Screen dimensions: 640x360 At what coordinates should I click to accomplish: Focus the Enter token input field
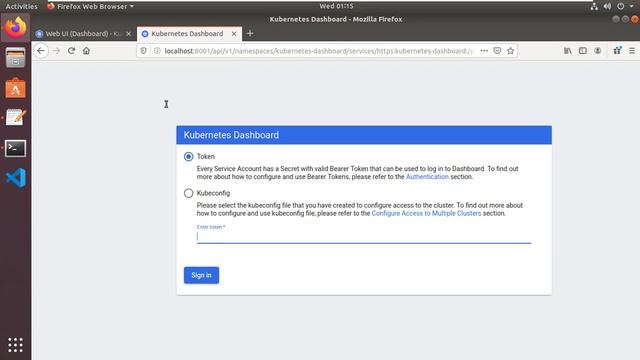[364, 237]
